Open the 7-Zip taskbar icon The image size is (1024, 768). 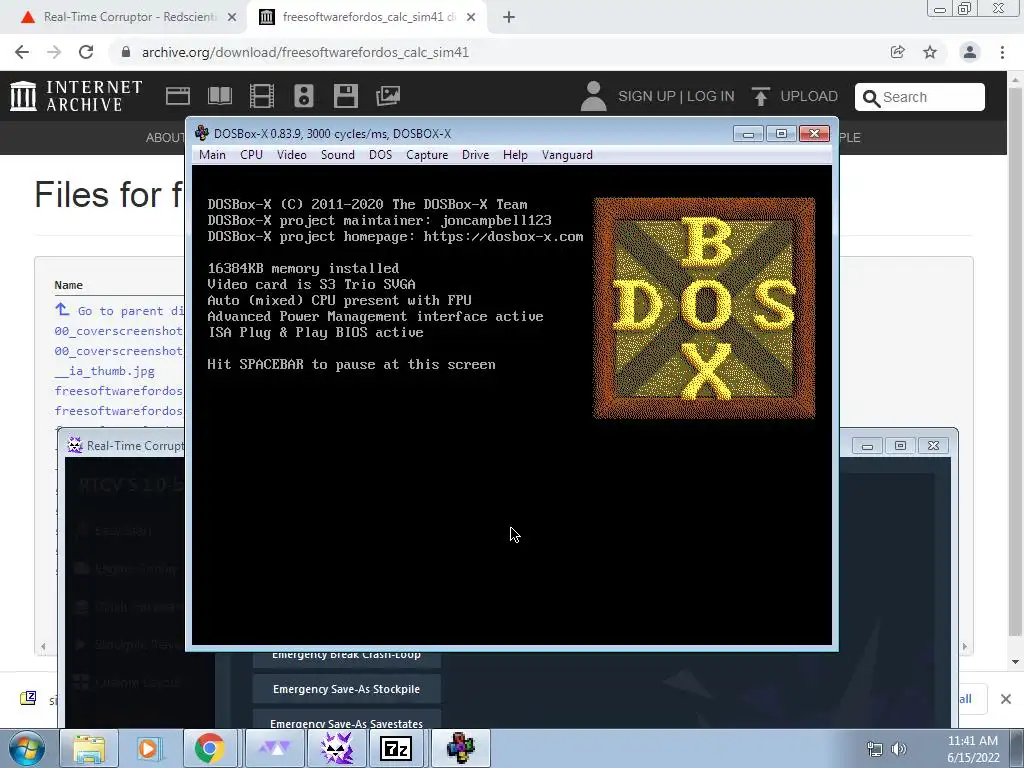[396, 748]
